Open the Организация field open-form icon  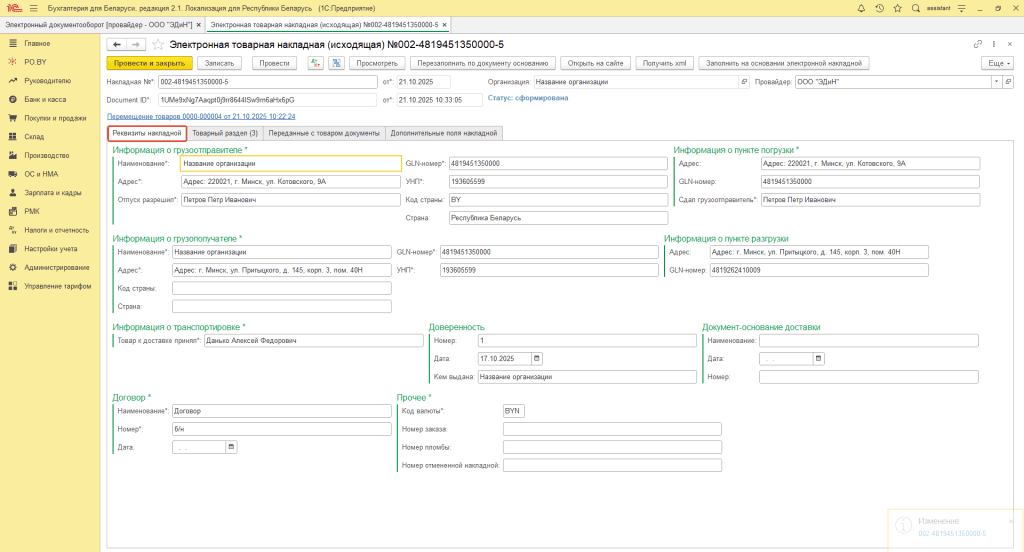(x=743, y=82)
